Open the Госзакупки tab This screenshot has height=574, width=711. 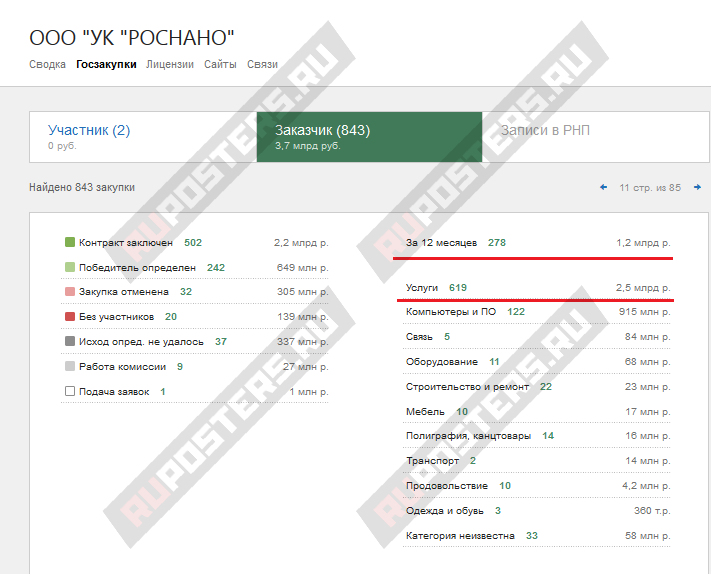pos(106,64)
